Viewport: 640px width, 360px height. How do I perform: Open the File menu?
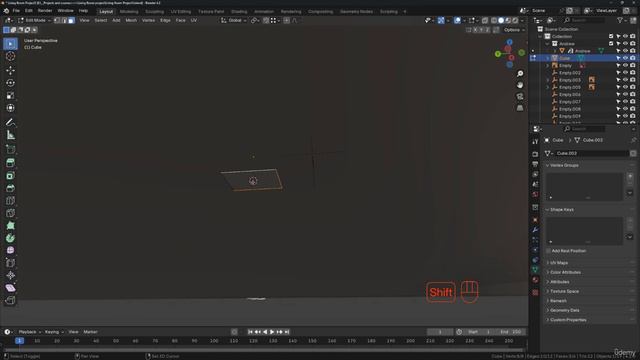[16, 11]
